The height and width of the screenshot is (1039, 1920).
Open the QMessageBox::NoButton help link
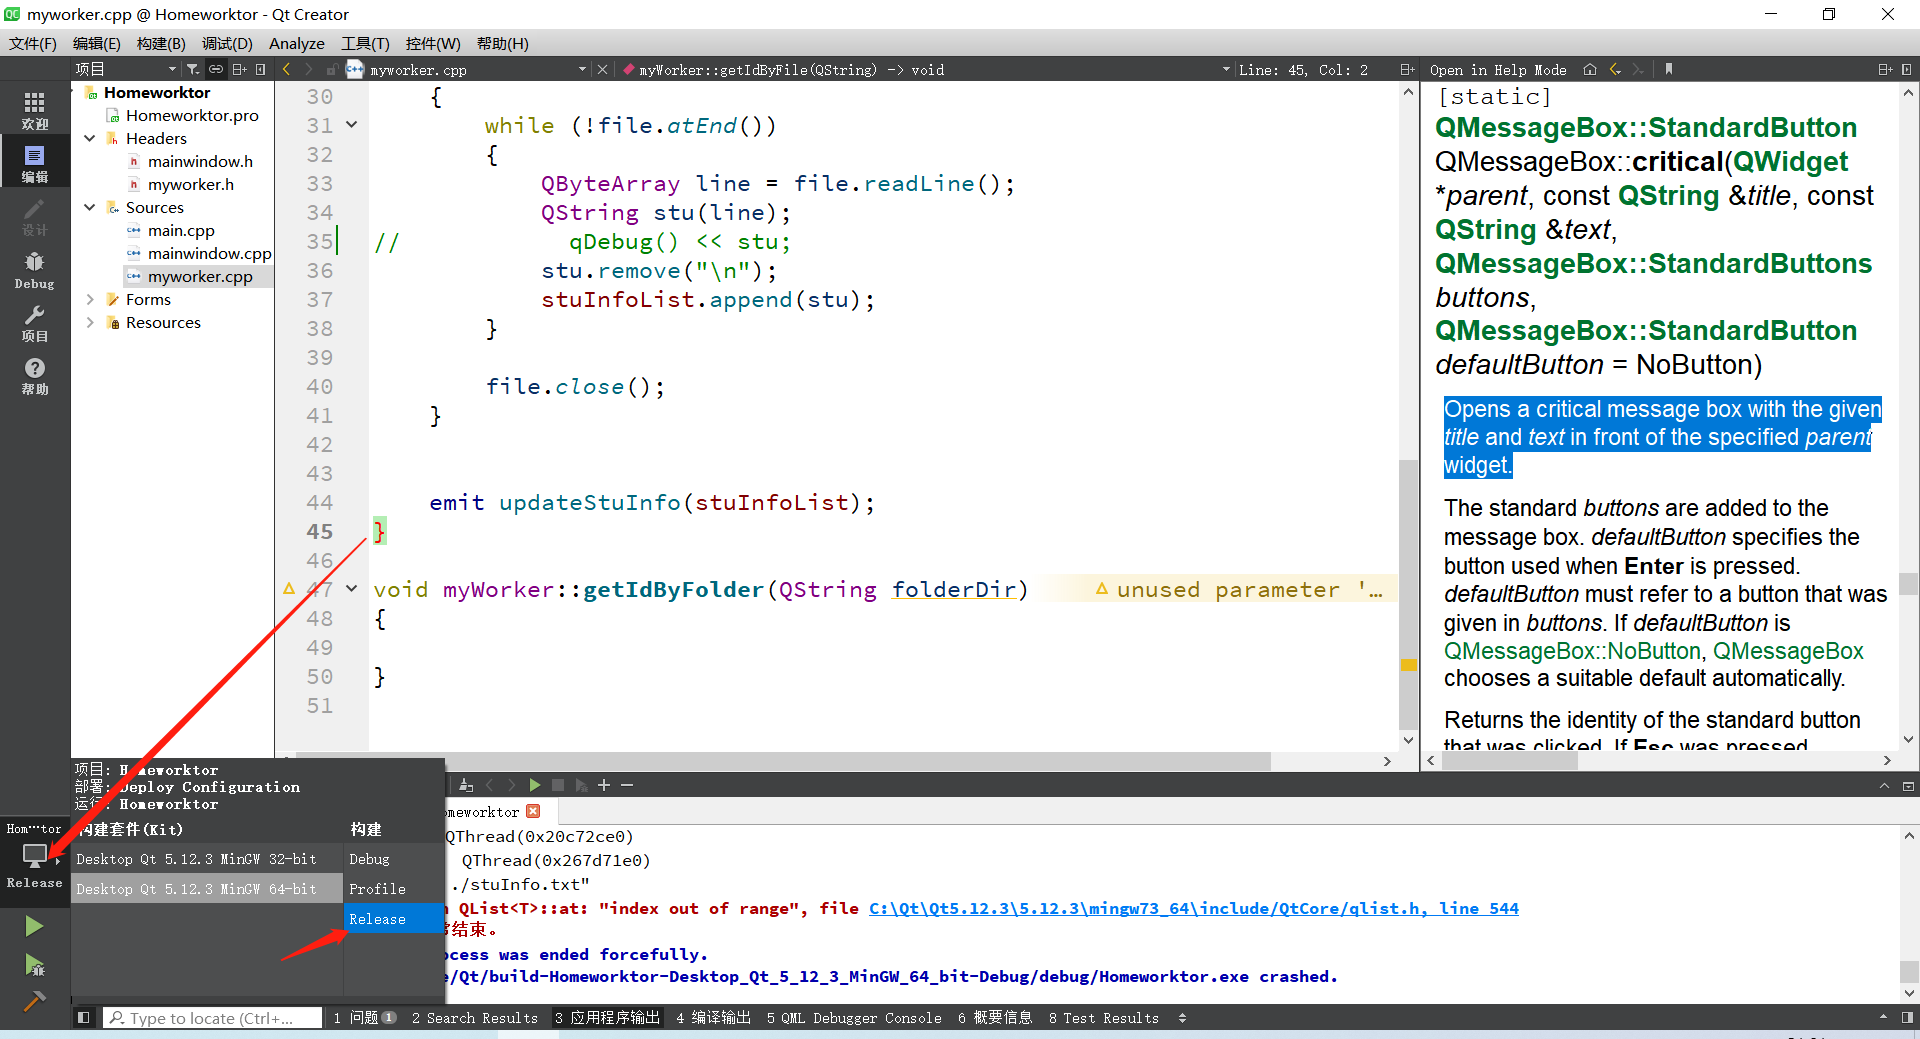click(x=1572, y=651)
